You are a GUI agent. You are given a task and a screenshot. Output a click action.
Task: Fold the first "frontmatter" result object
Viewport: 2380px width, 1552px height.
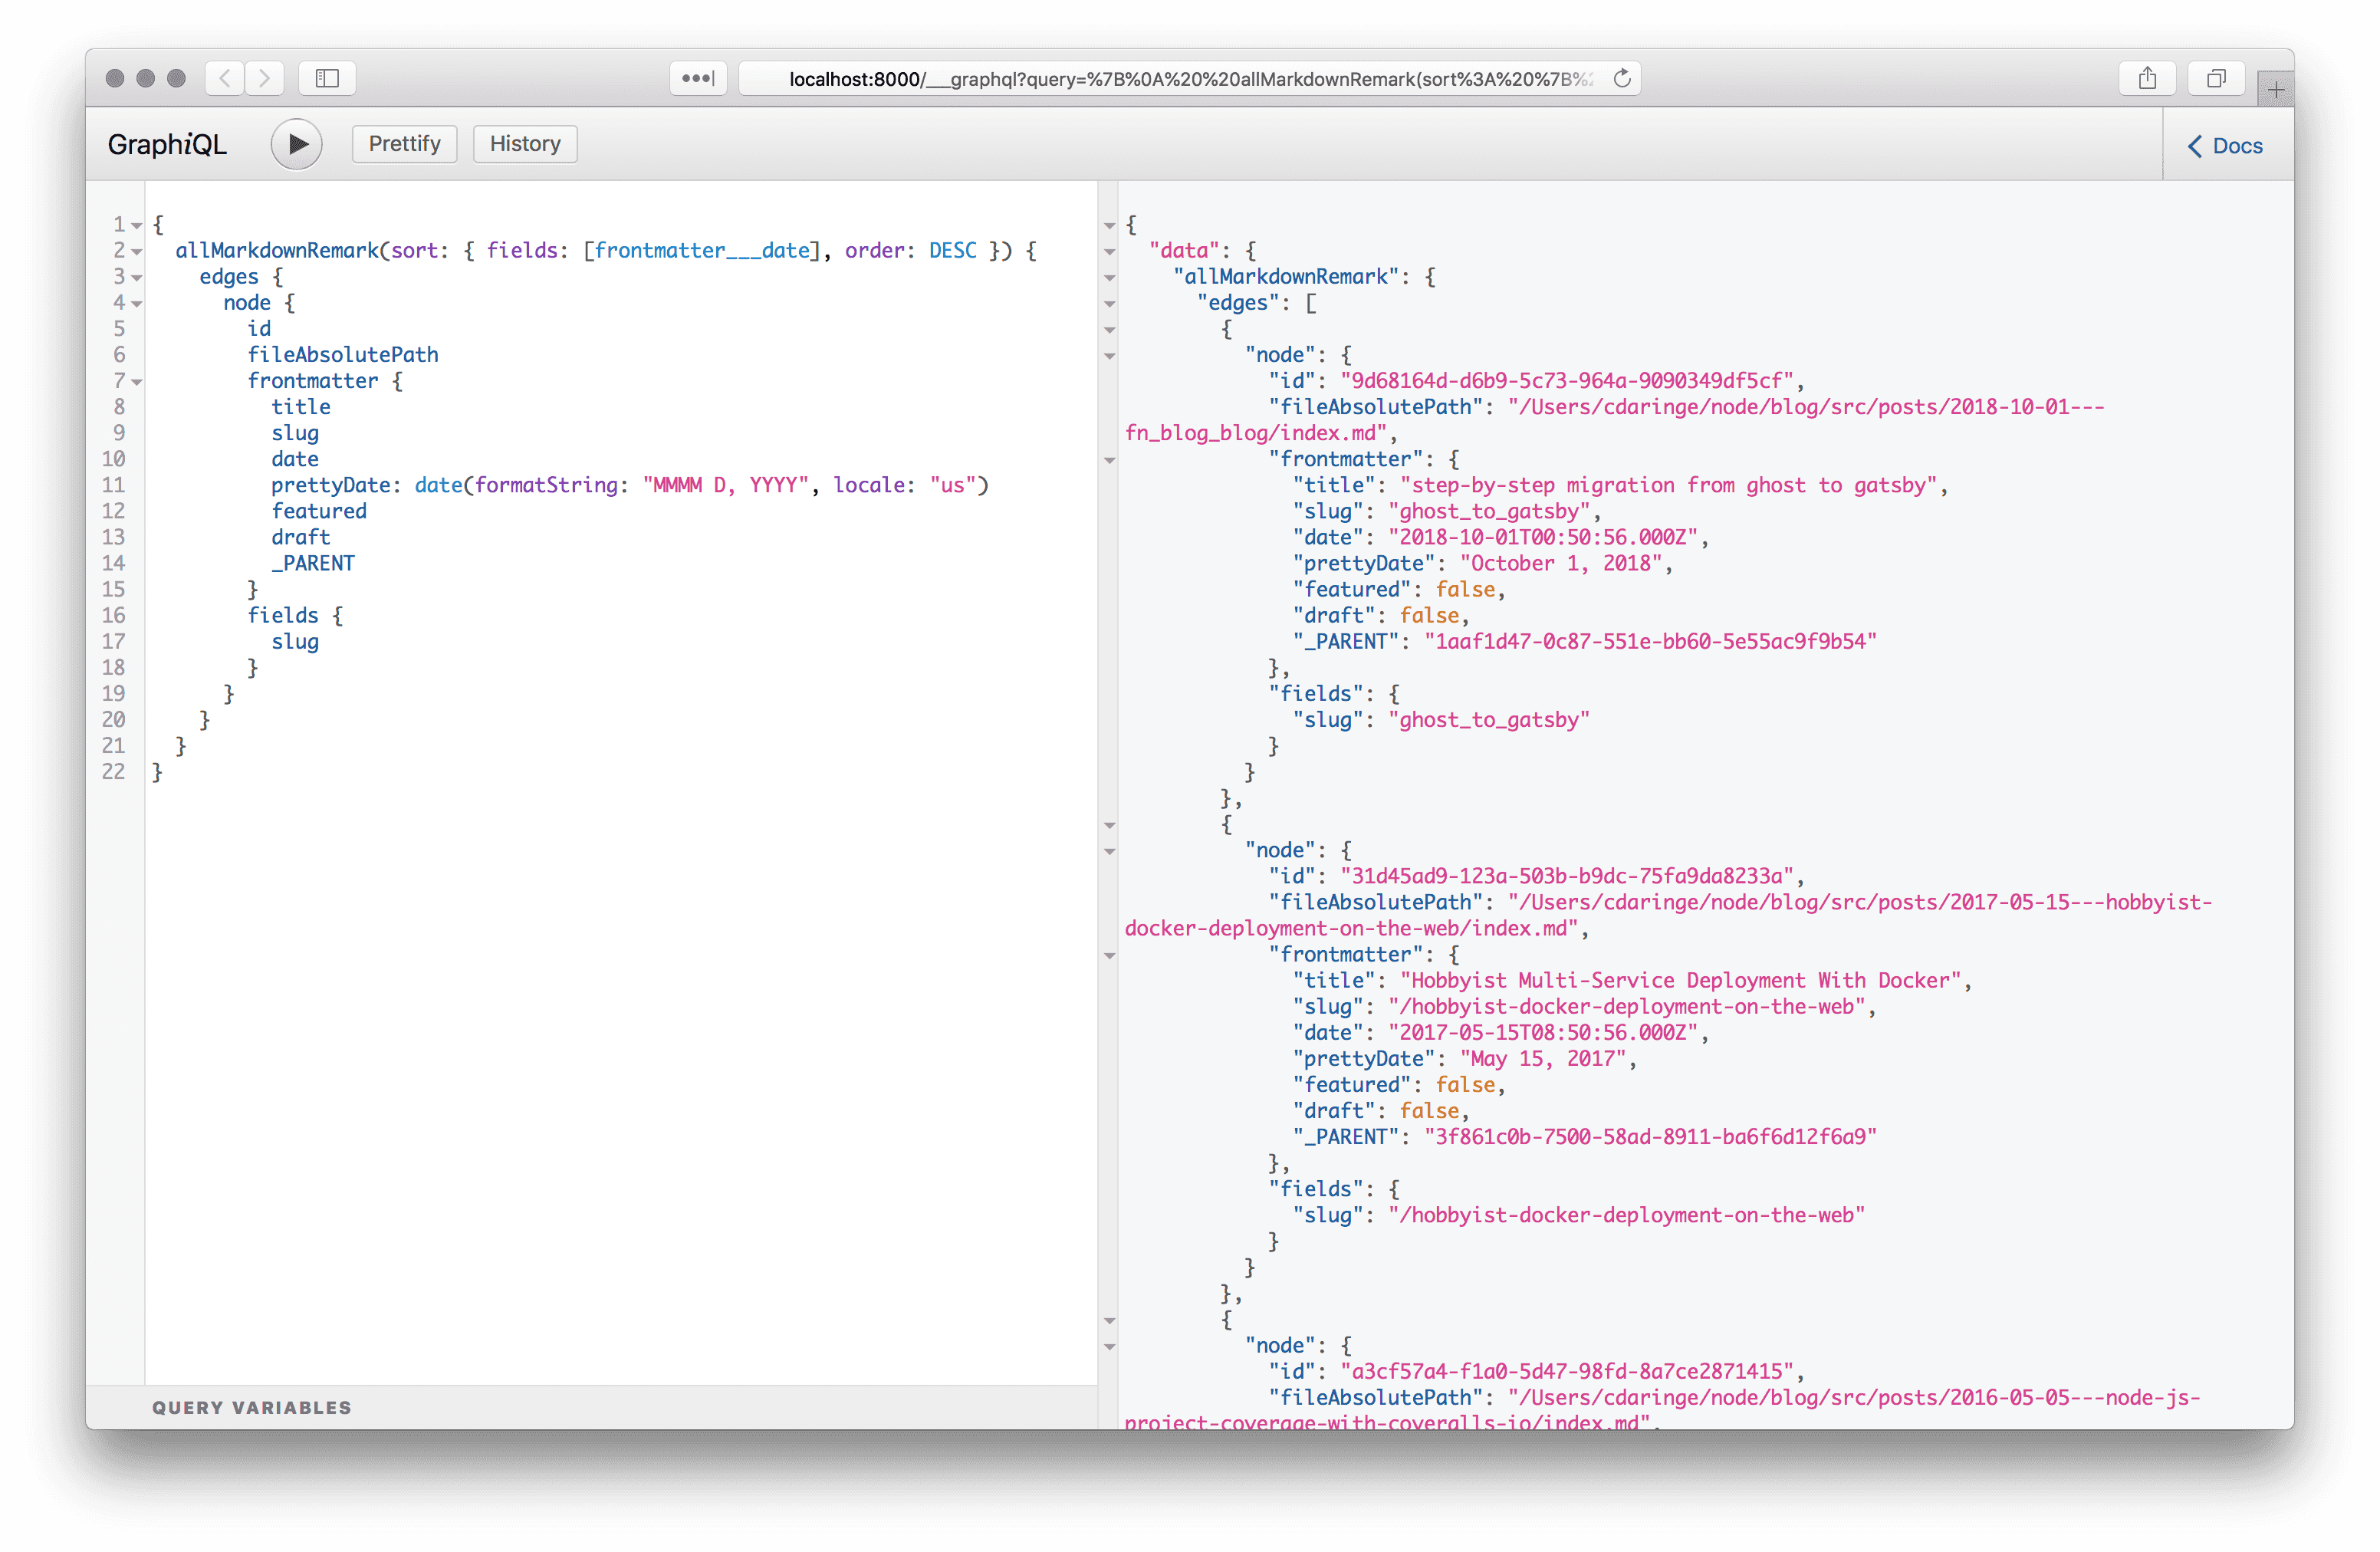(1109, 460)
